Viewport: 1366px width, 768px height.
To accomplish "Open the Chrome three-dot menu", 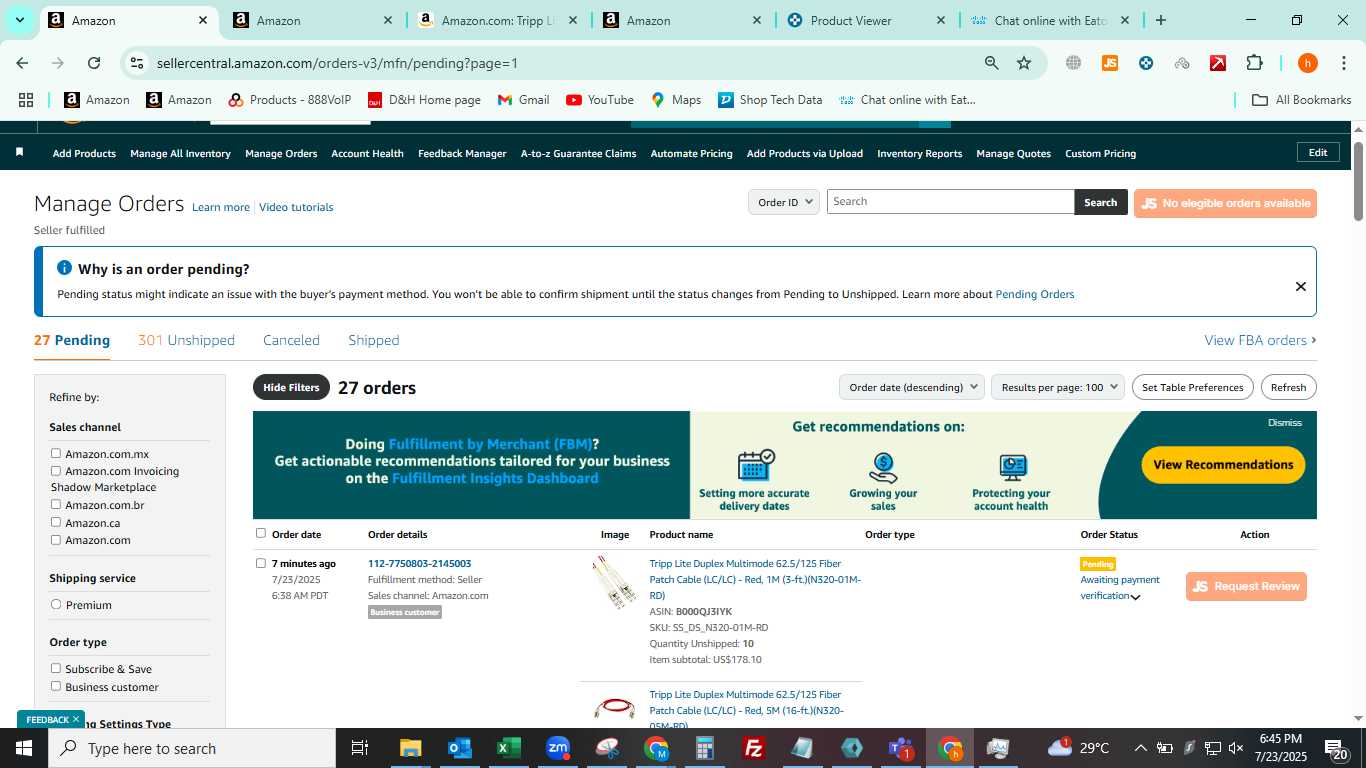I will pos(1343,63).
